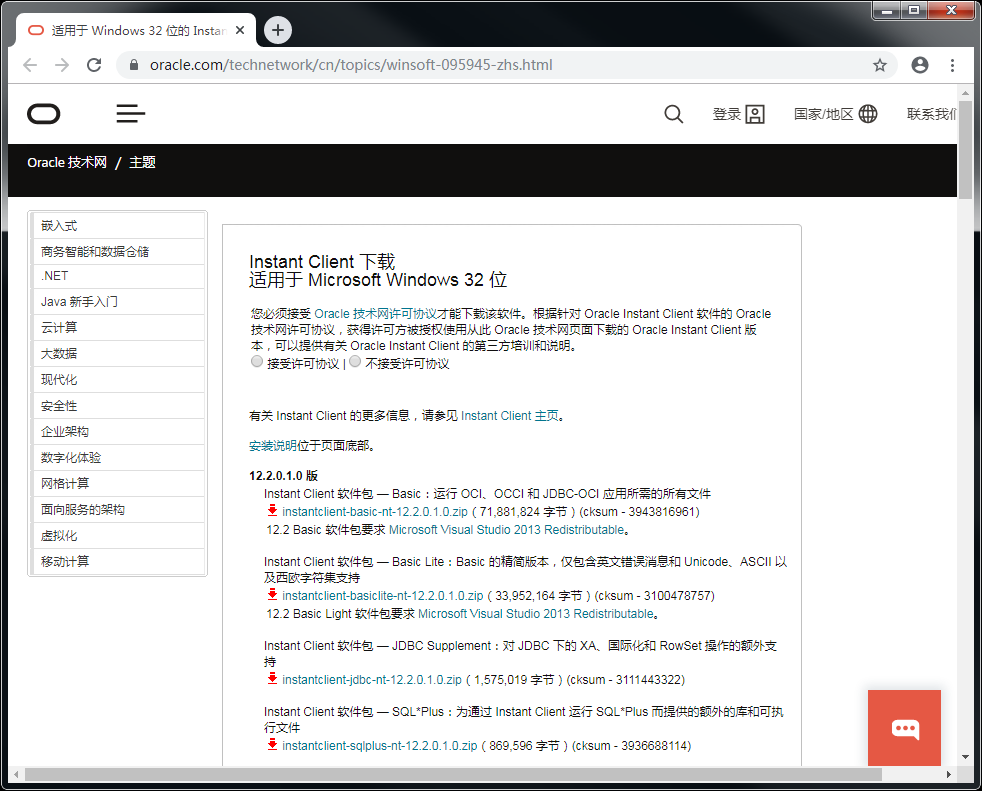
Task: Open the red chat bubble widget
Action: [x=904, y=728]
